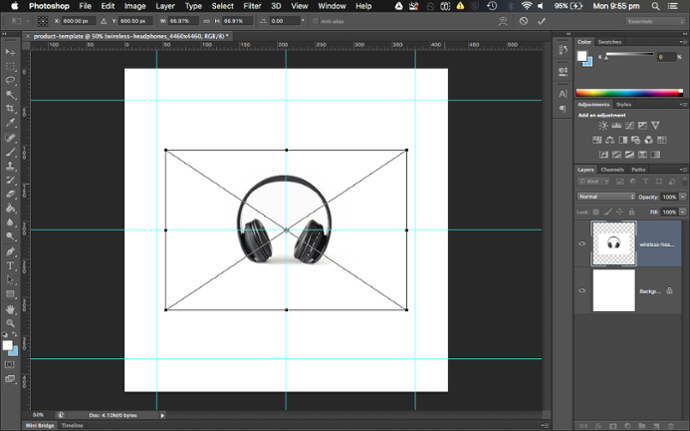Add an Exposure adjustment
This screenshot has height=431, width=690.
(x=642, y=126)
